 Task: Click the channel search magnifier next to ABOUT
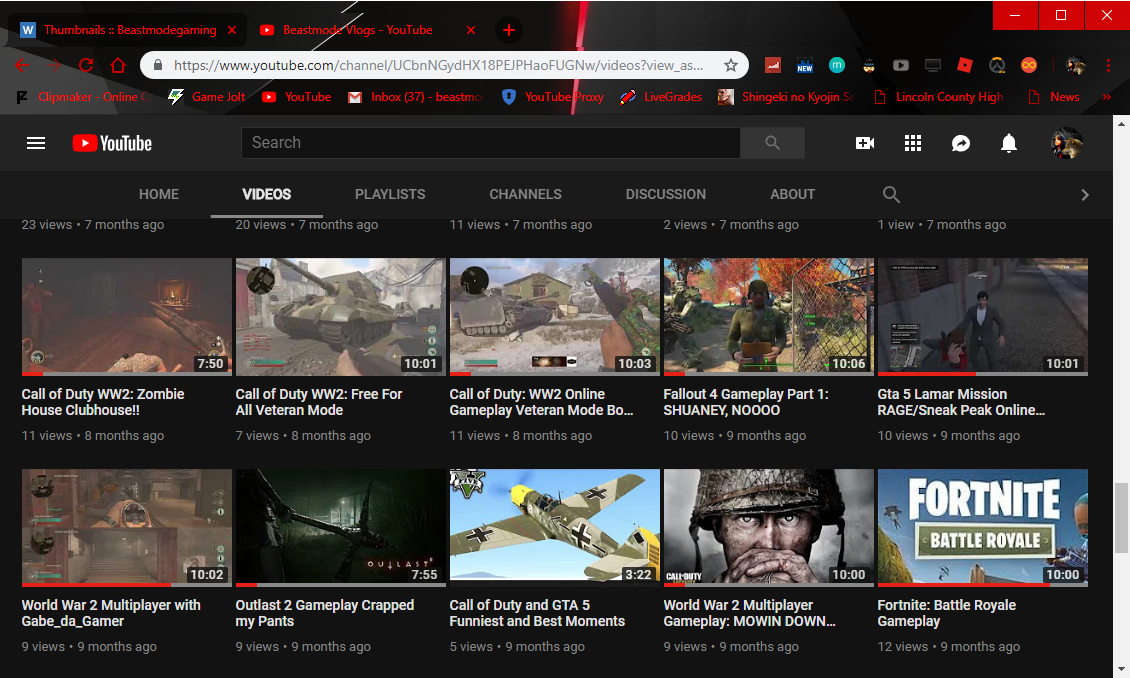pyautogui.click(x=891, y=195)
